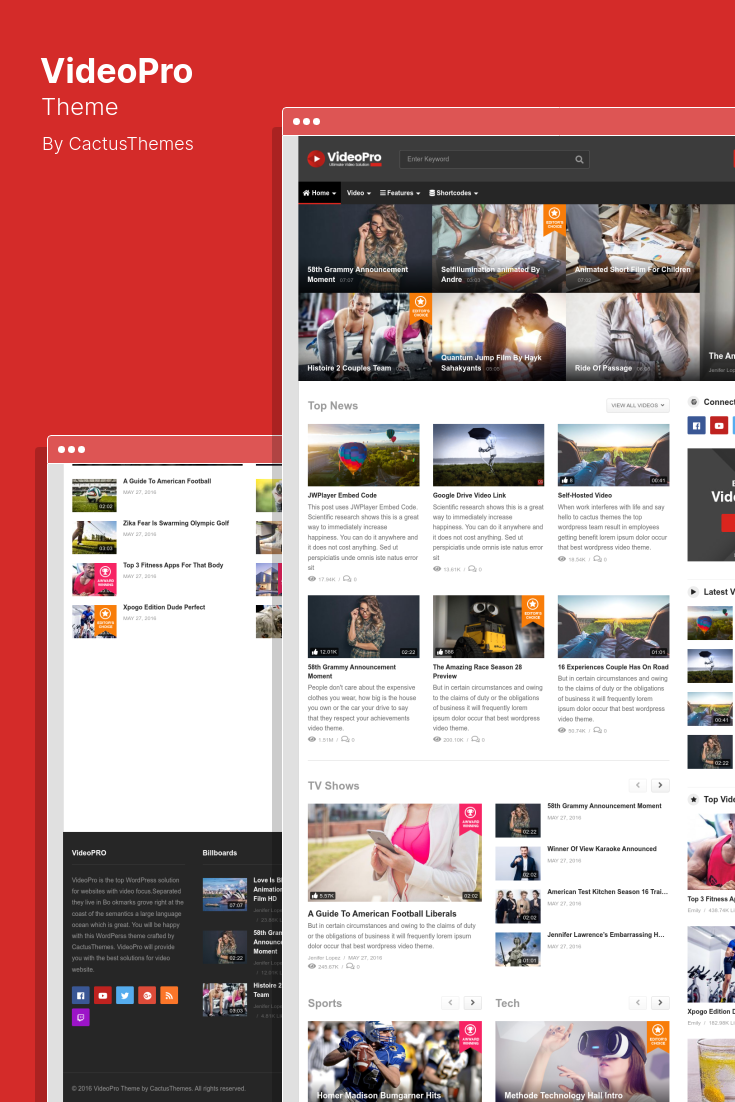The image size is (735, 1102).
Task: Open the Features menu
Action: coord(400,193)
